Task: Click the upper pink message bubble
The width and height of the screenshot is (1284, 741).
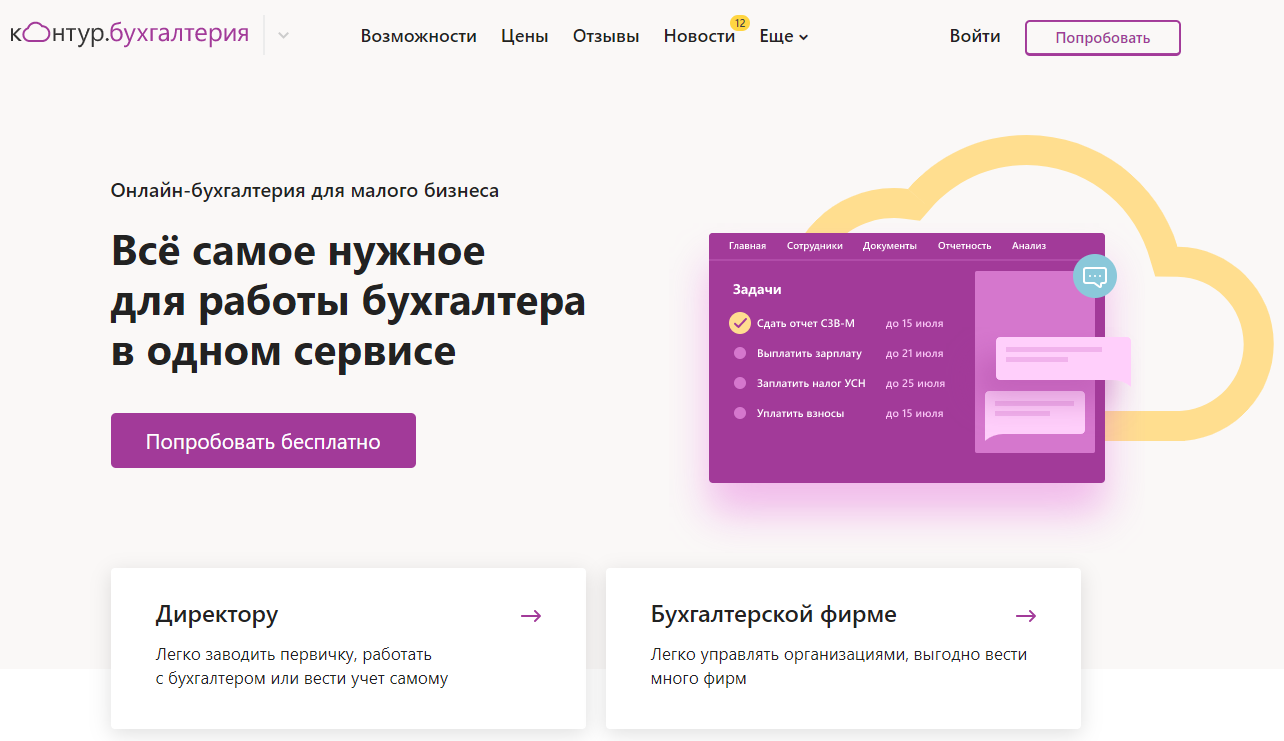Action: click(1063, 359)
